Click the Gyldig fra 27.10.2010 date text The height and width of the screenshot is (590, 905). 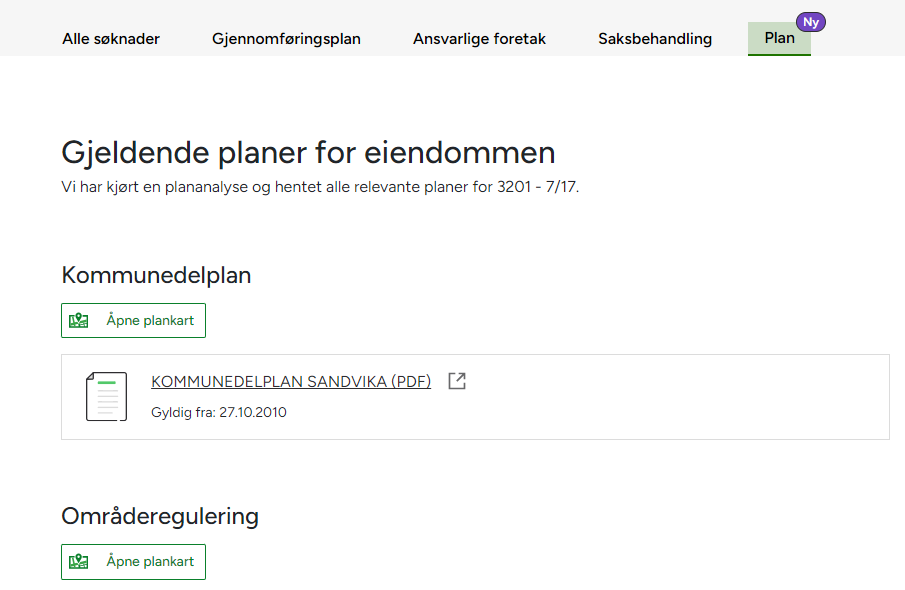click(x=217, y=412)
